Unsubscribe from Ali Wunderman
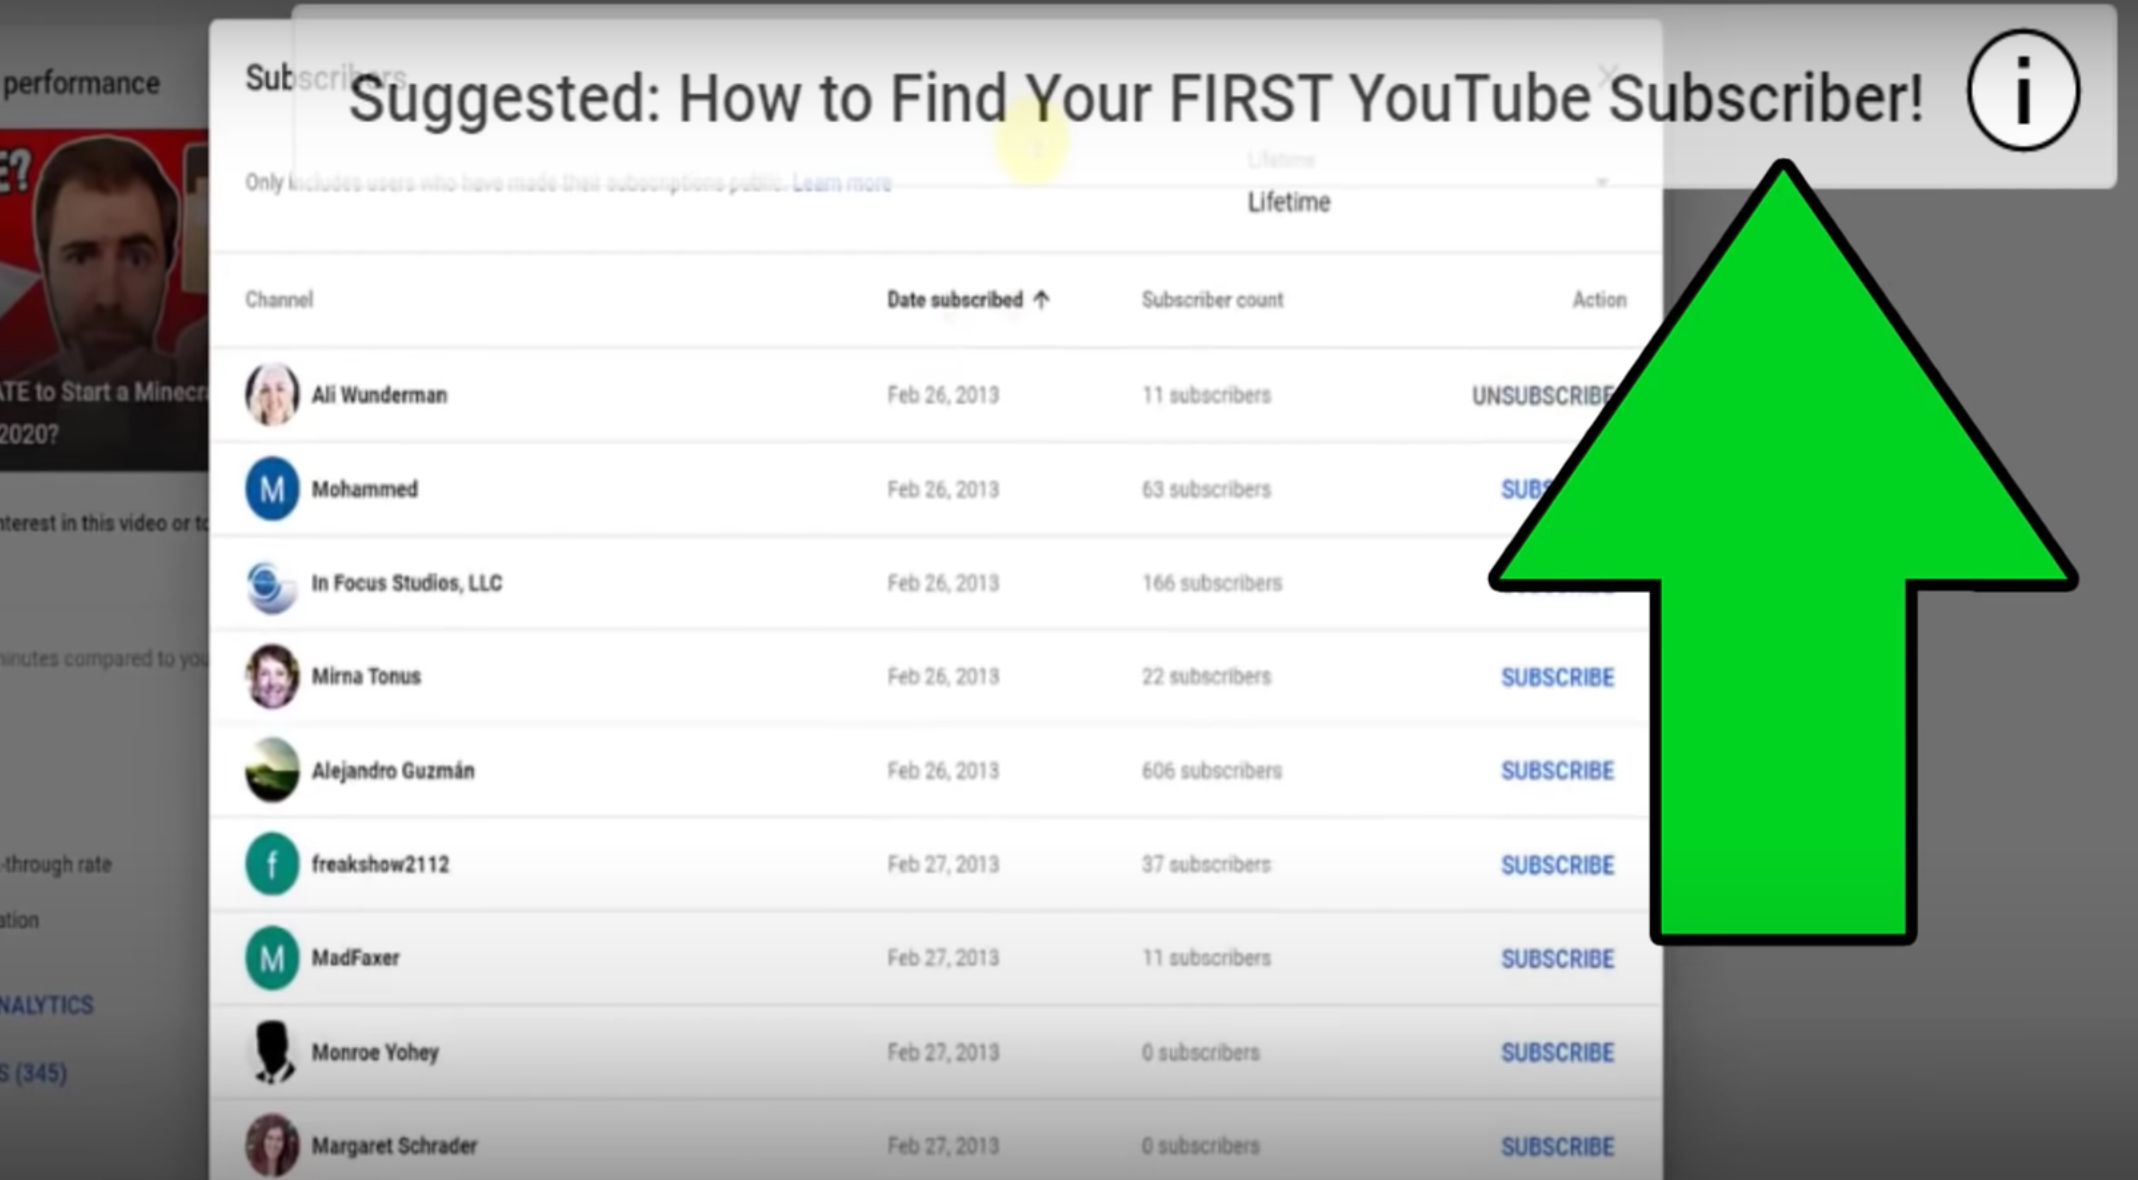Screen dimensions: 2138x1180 click(1541, 396)
